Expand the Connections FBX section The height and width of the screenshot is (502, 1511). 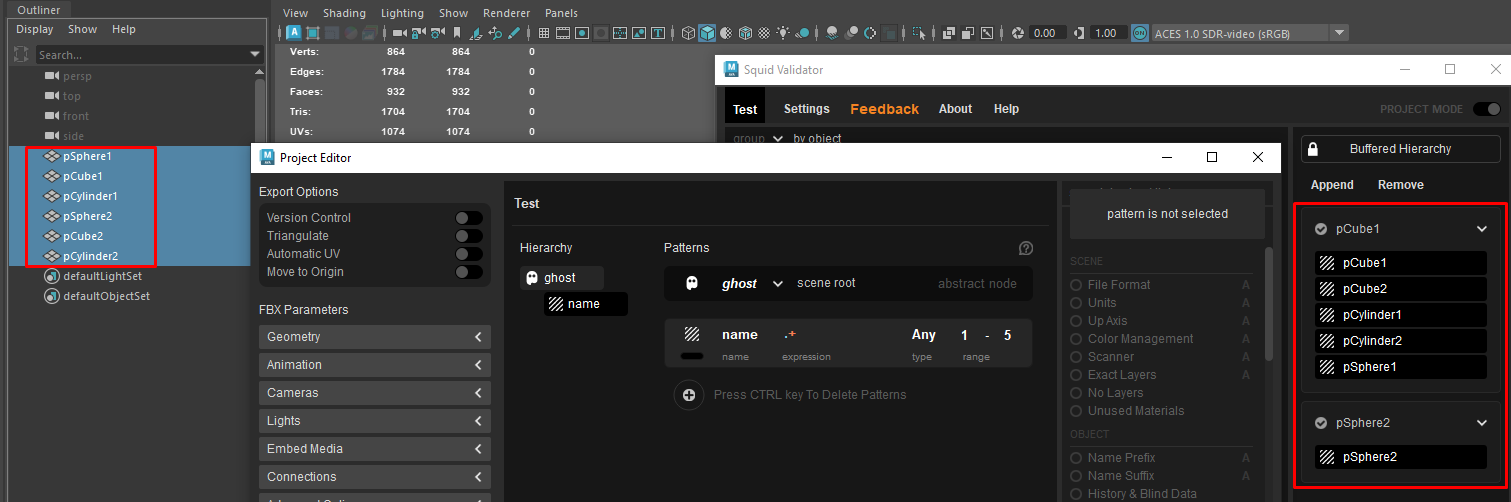375,477
